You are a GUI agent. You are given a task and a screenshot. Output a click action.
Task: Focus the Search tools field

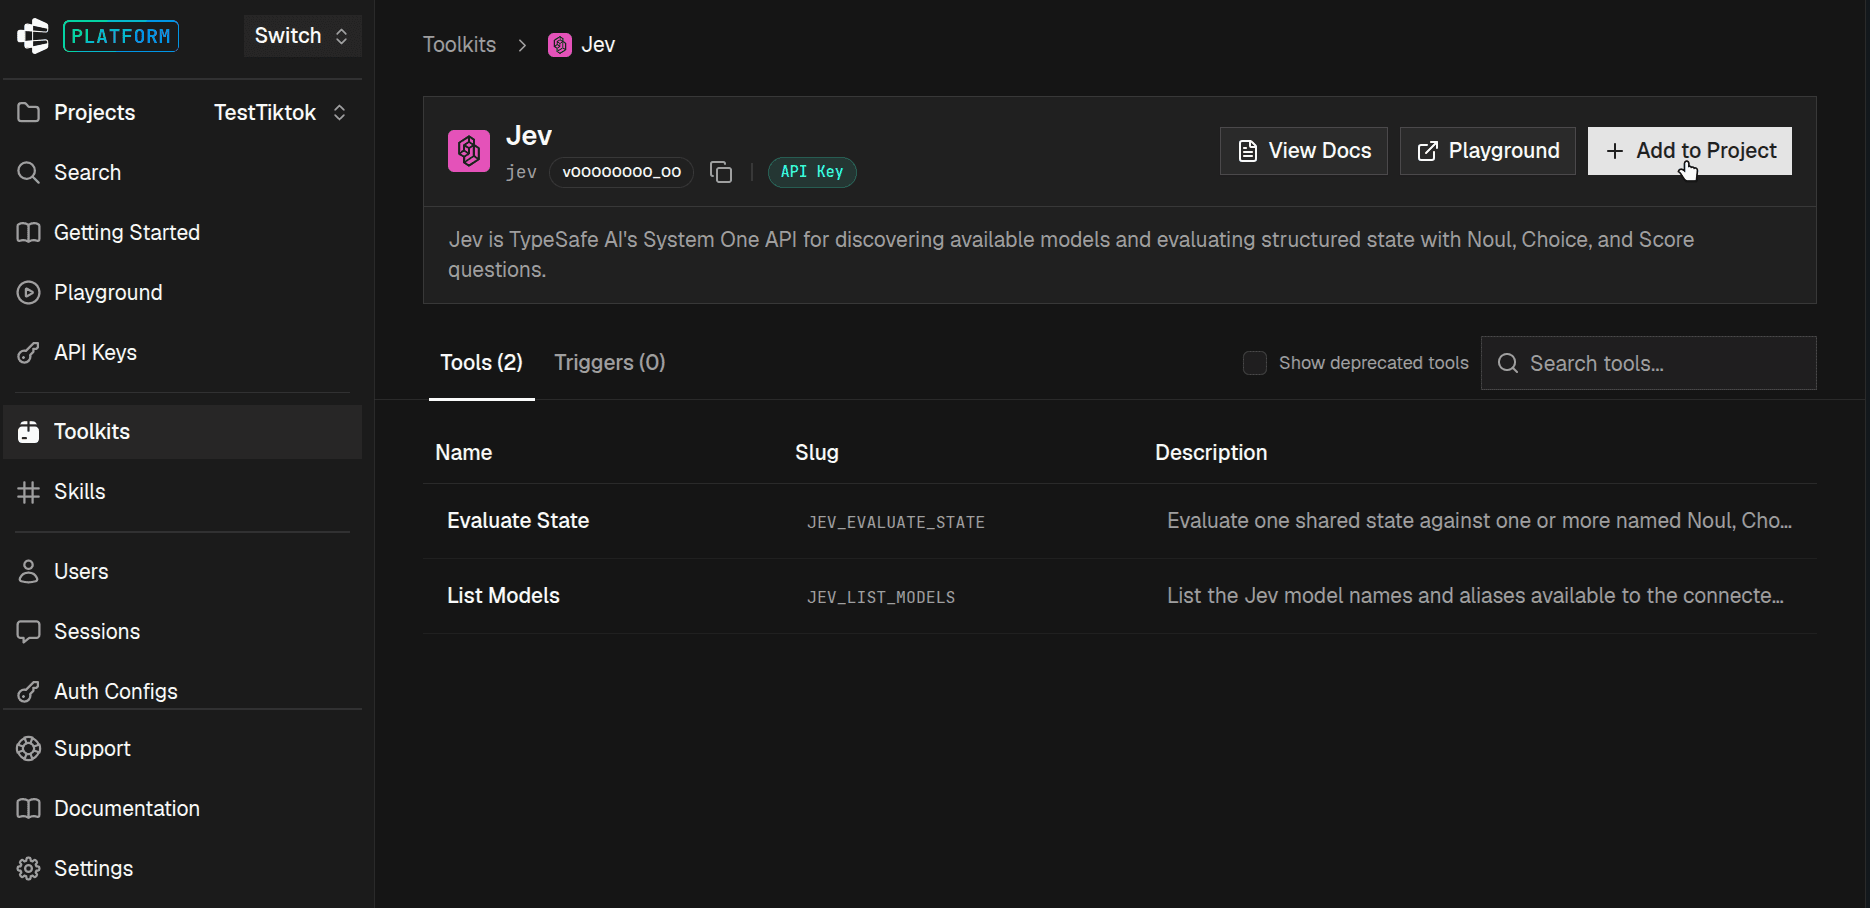pos(1649,363)
